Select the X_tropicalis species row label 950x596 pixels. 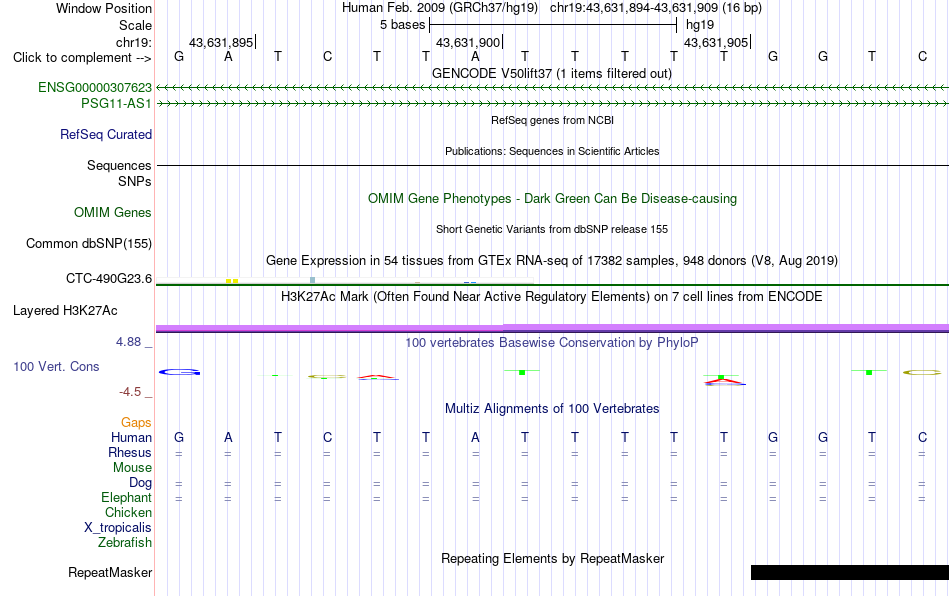pyautogui.click(x=118, y=528)
